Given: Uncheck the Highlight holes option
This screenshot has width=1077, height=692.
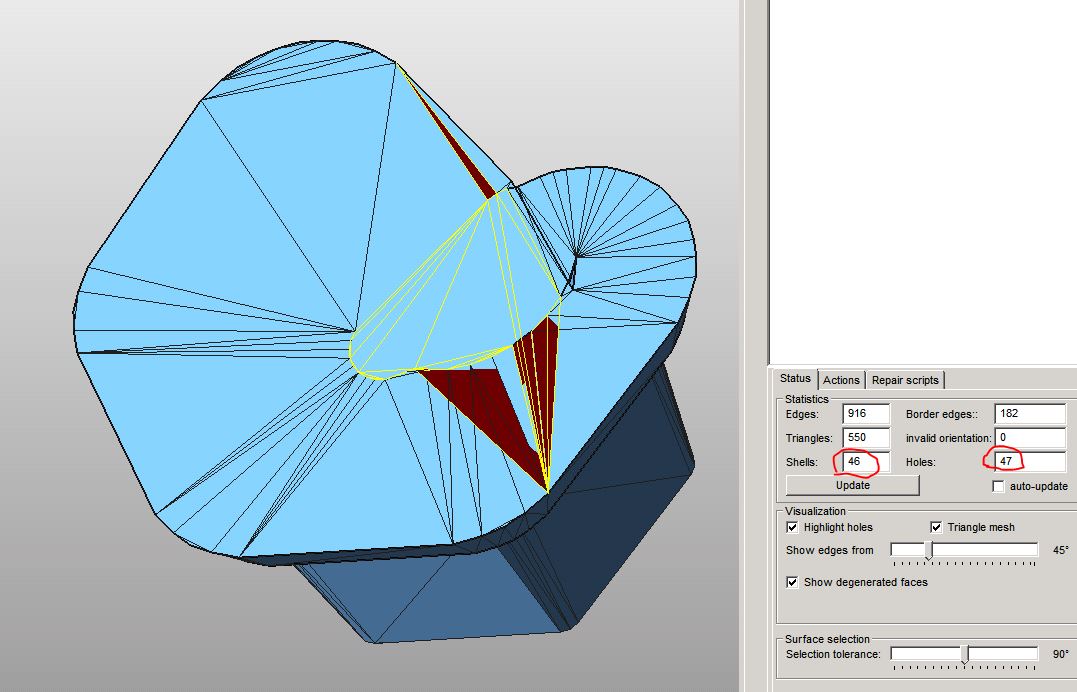Looking at the screenshot, I should click(x=792, y=527).
